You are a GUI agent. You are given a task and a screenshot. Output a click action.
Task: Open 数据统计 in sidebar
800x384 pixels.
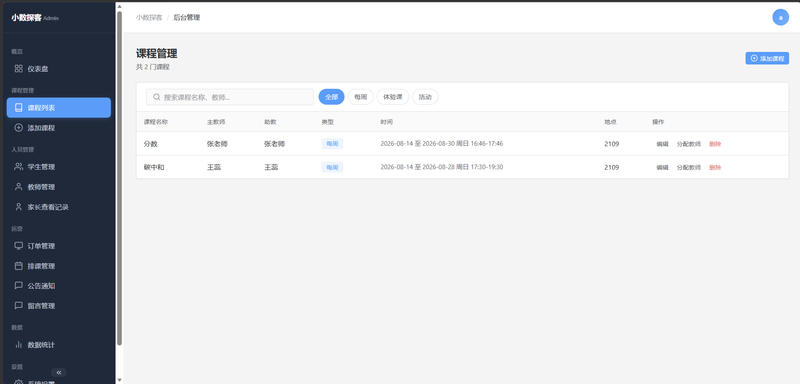[59, 345]
